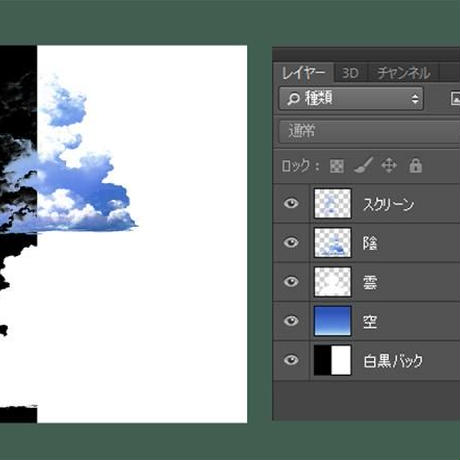Image resolution: width=460 pixels, height=460 pixels.
Task: Click the blue gradient 空 layer thumbnail
Action: (333, 321)
